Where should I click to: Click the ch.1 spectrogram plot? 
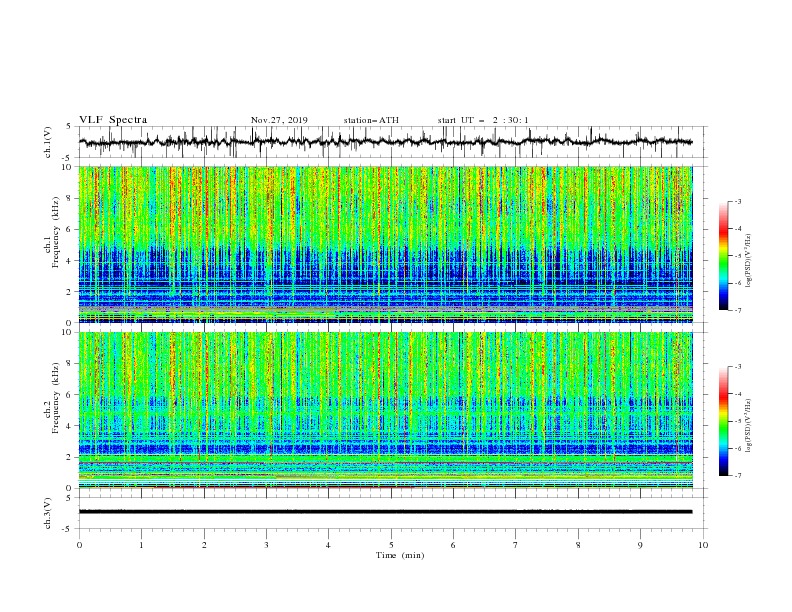click(386, 244)
